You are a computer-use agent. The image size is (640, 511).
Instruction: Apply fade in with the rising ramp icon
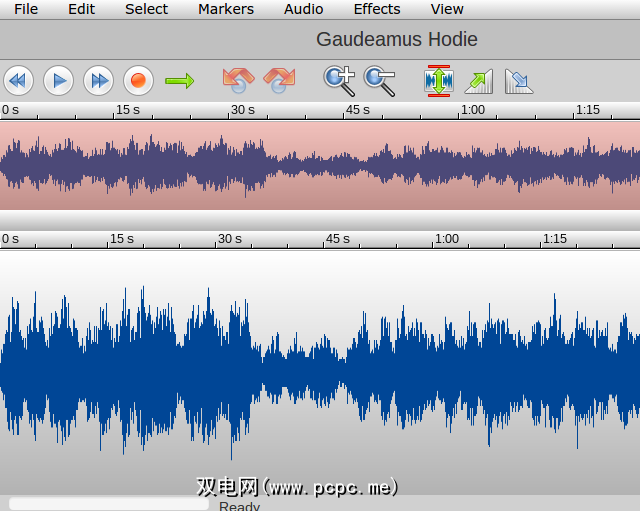tap(479, 80)
